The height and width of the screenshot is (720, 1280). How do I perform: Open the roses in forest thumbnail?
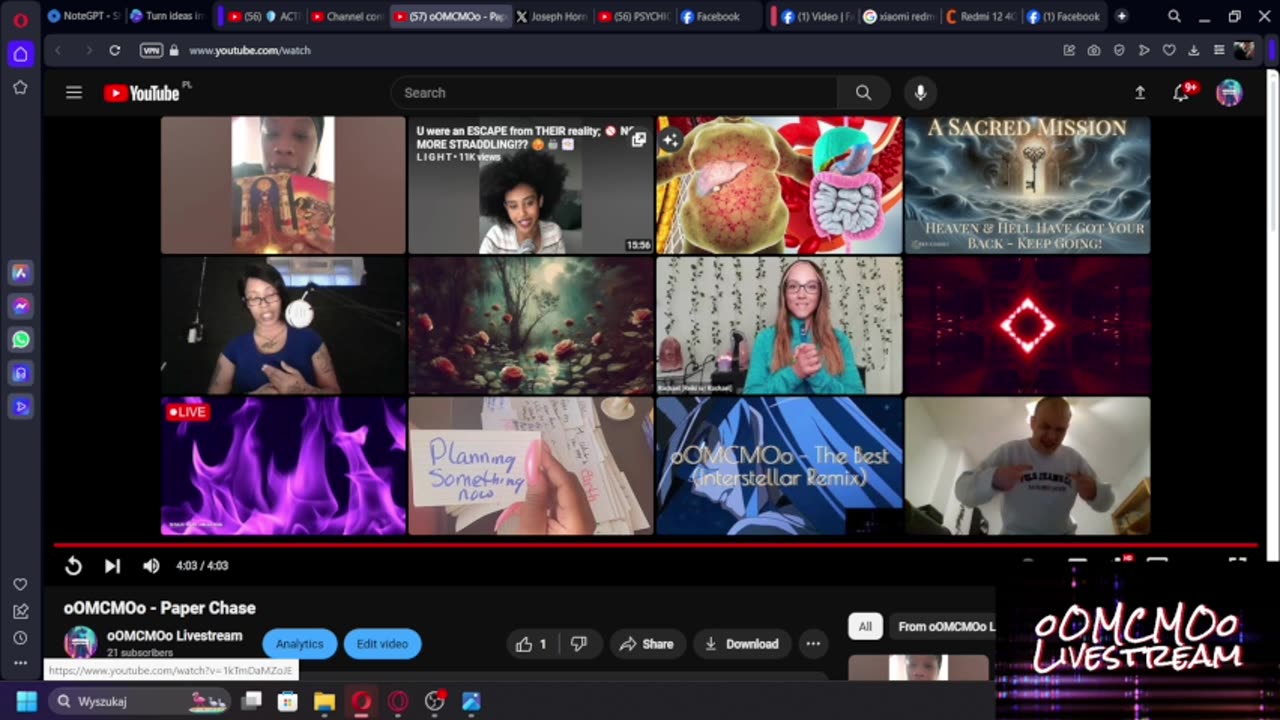[x=531, y=326]
